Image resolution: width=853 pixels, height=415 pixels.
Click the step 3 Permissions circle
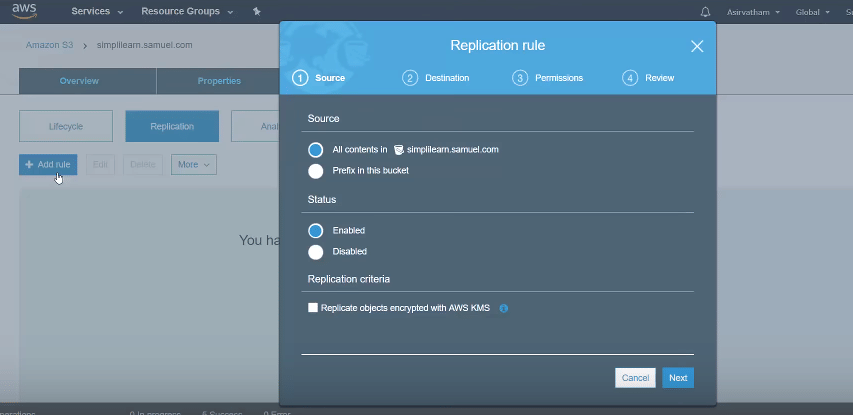520,78
